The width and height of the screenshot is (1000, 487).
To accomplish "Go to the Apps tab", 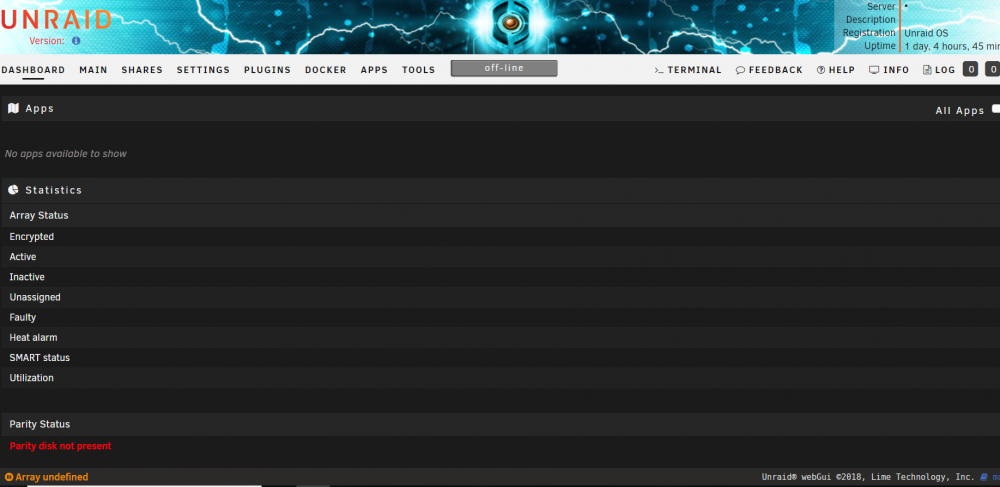I will coord(374,70).
